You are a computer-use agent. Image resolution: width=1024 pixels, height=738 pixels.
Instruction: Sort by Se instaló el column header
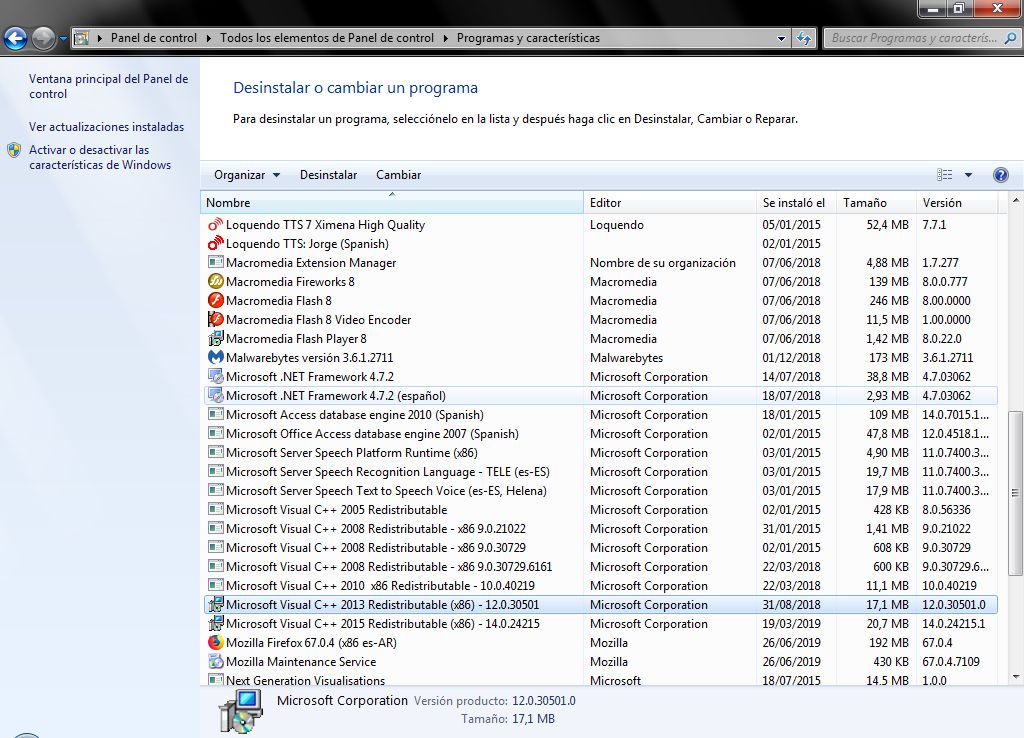[796, 202]
